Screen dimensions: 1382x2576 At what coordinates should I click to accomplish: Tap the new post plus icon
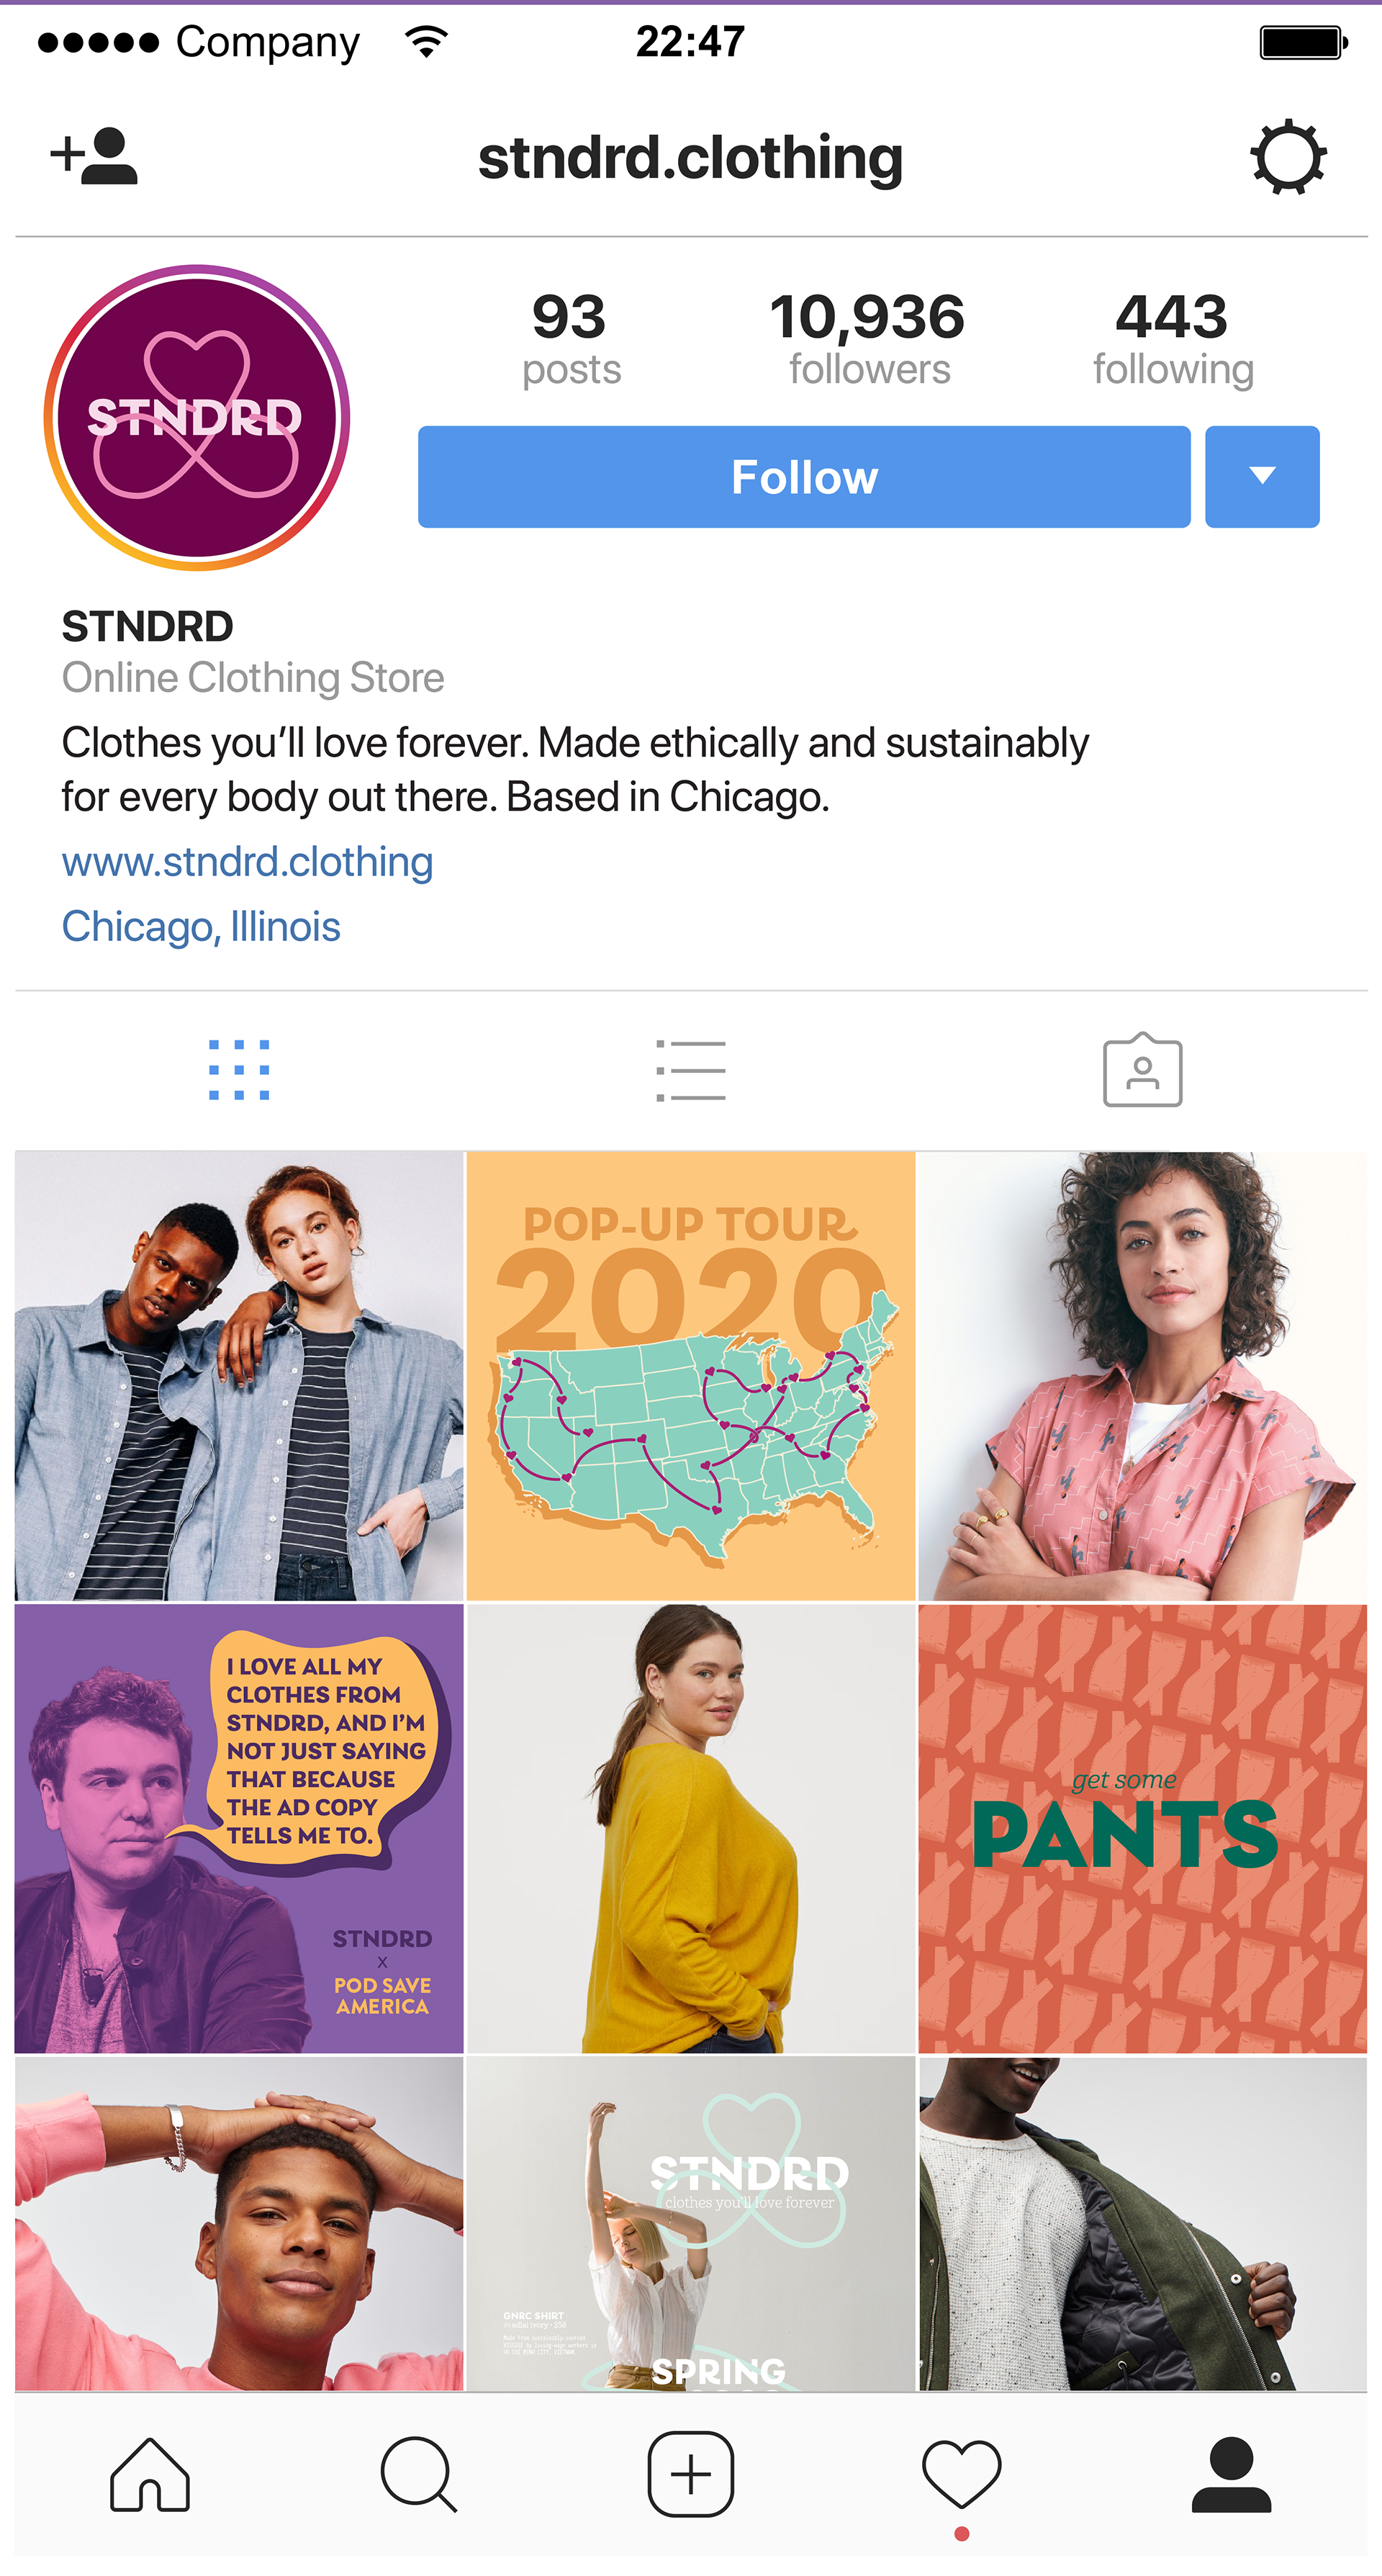691,2474
